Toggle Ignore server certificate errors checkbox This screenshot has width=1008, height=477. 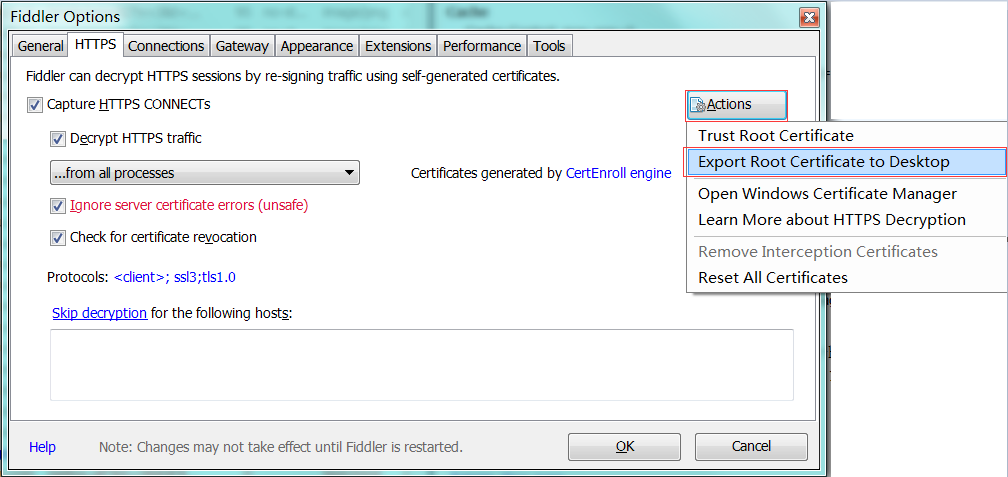58,206
